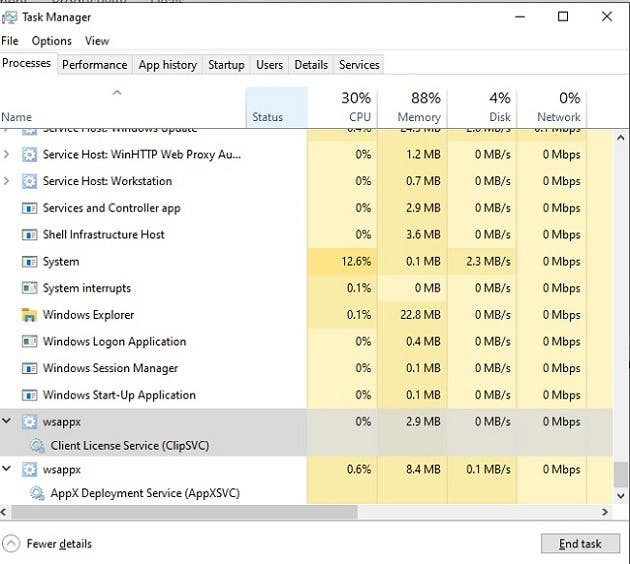Maximize the Task Manager window
The width and height of the screenshot is (630, 564).
tap(563, 17)
